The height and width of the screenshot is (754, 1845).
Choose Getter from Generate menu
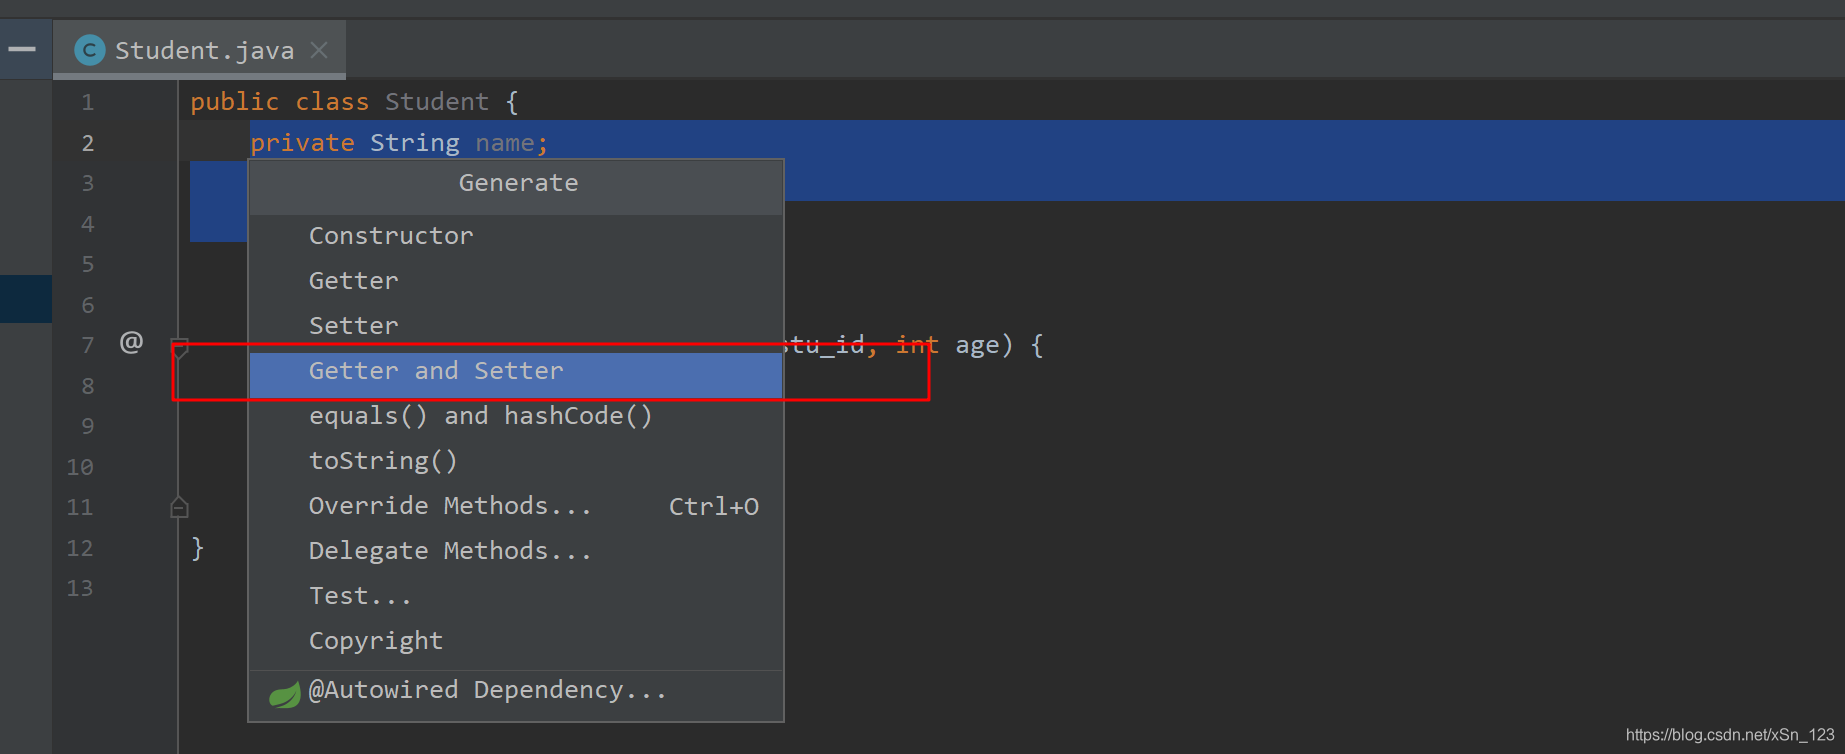516,281
